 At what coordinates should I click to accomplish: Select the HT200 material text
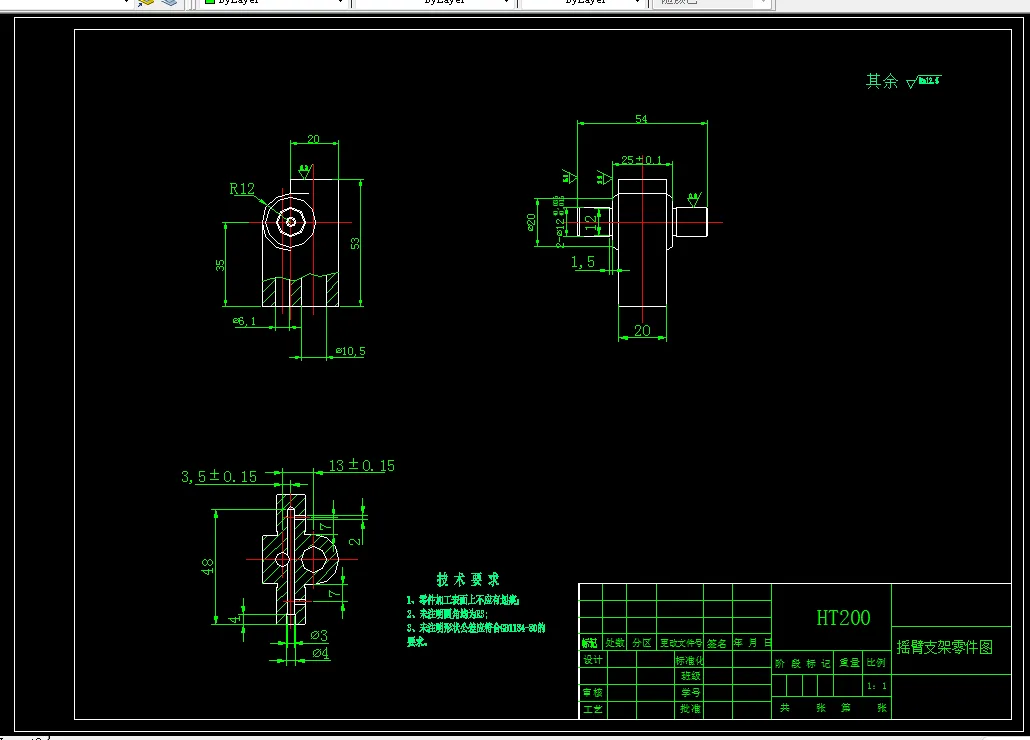[x=843, y=618]
